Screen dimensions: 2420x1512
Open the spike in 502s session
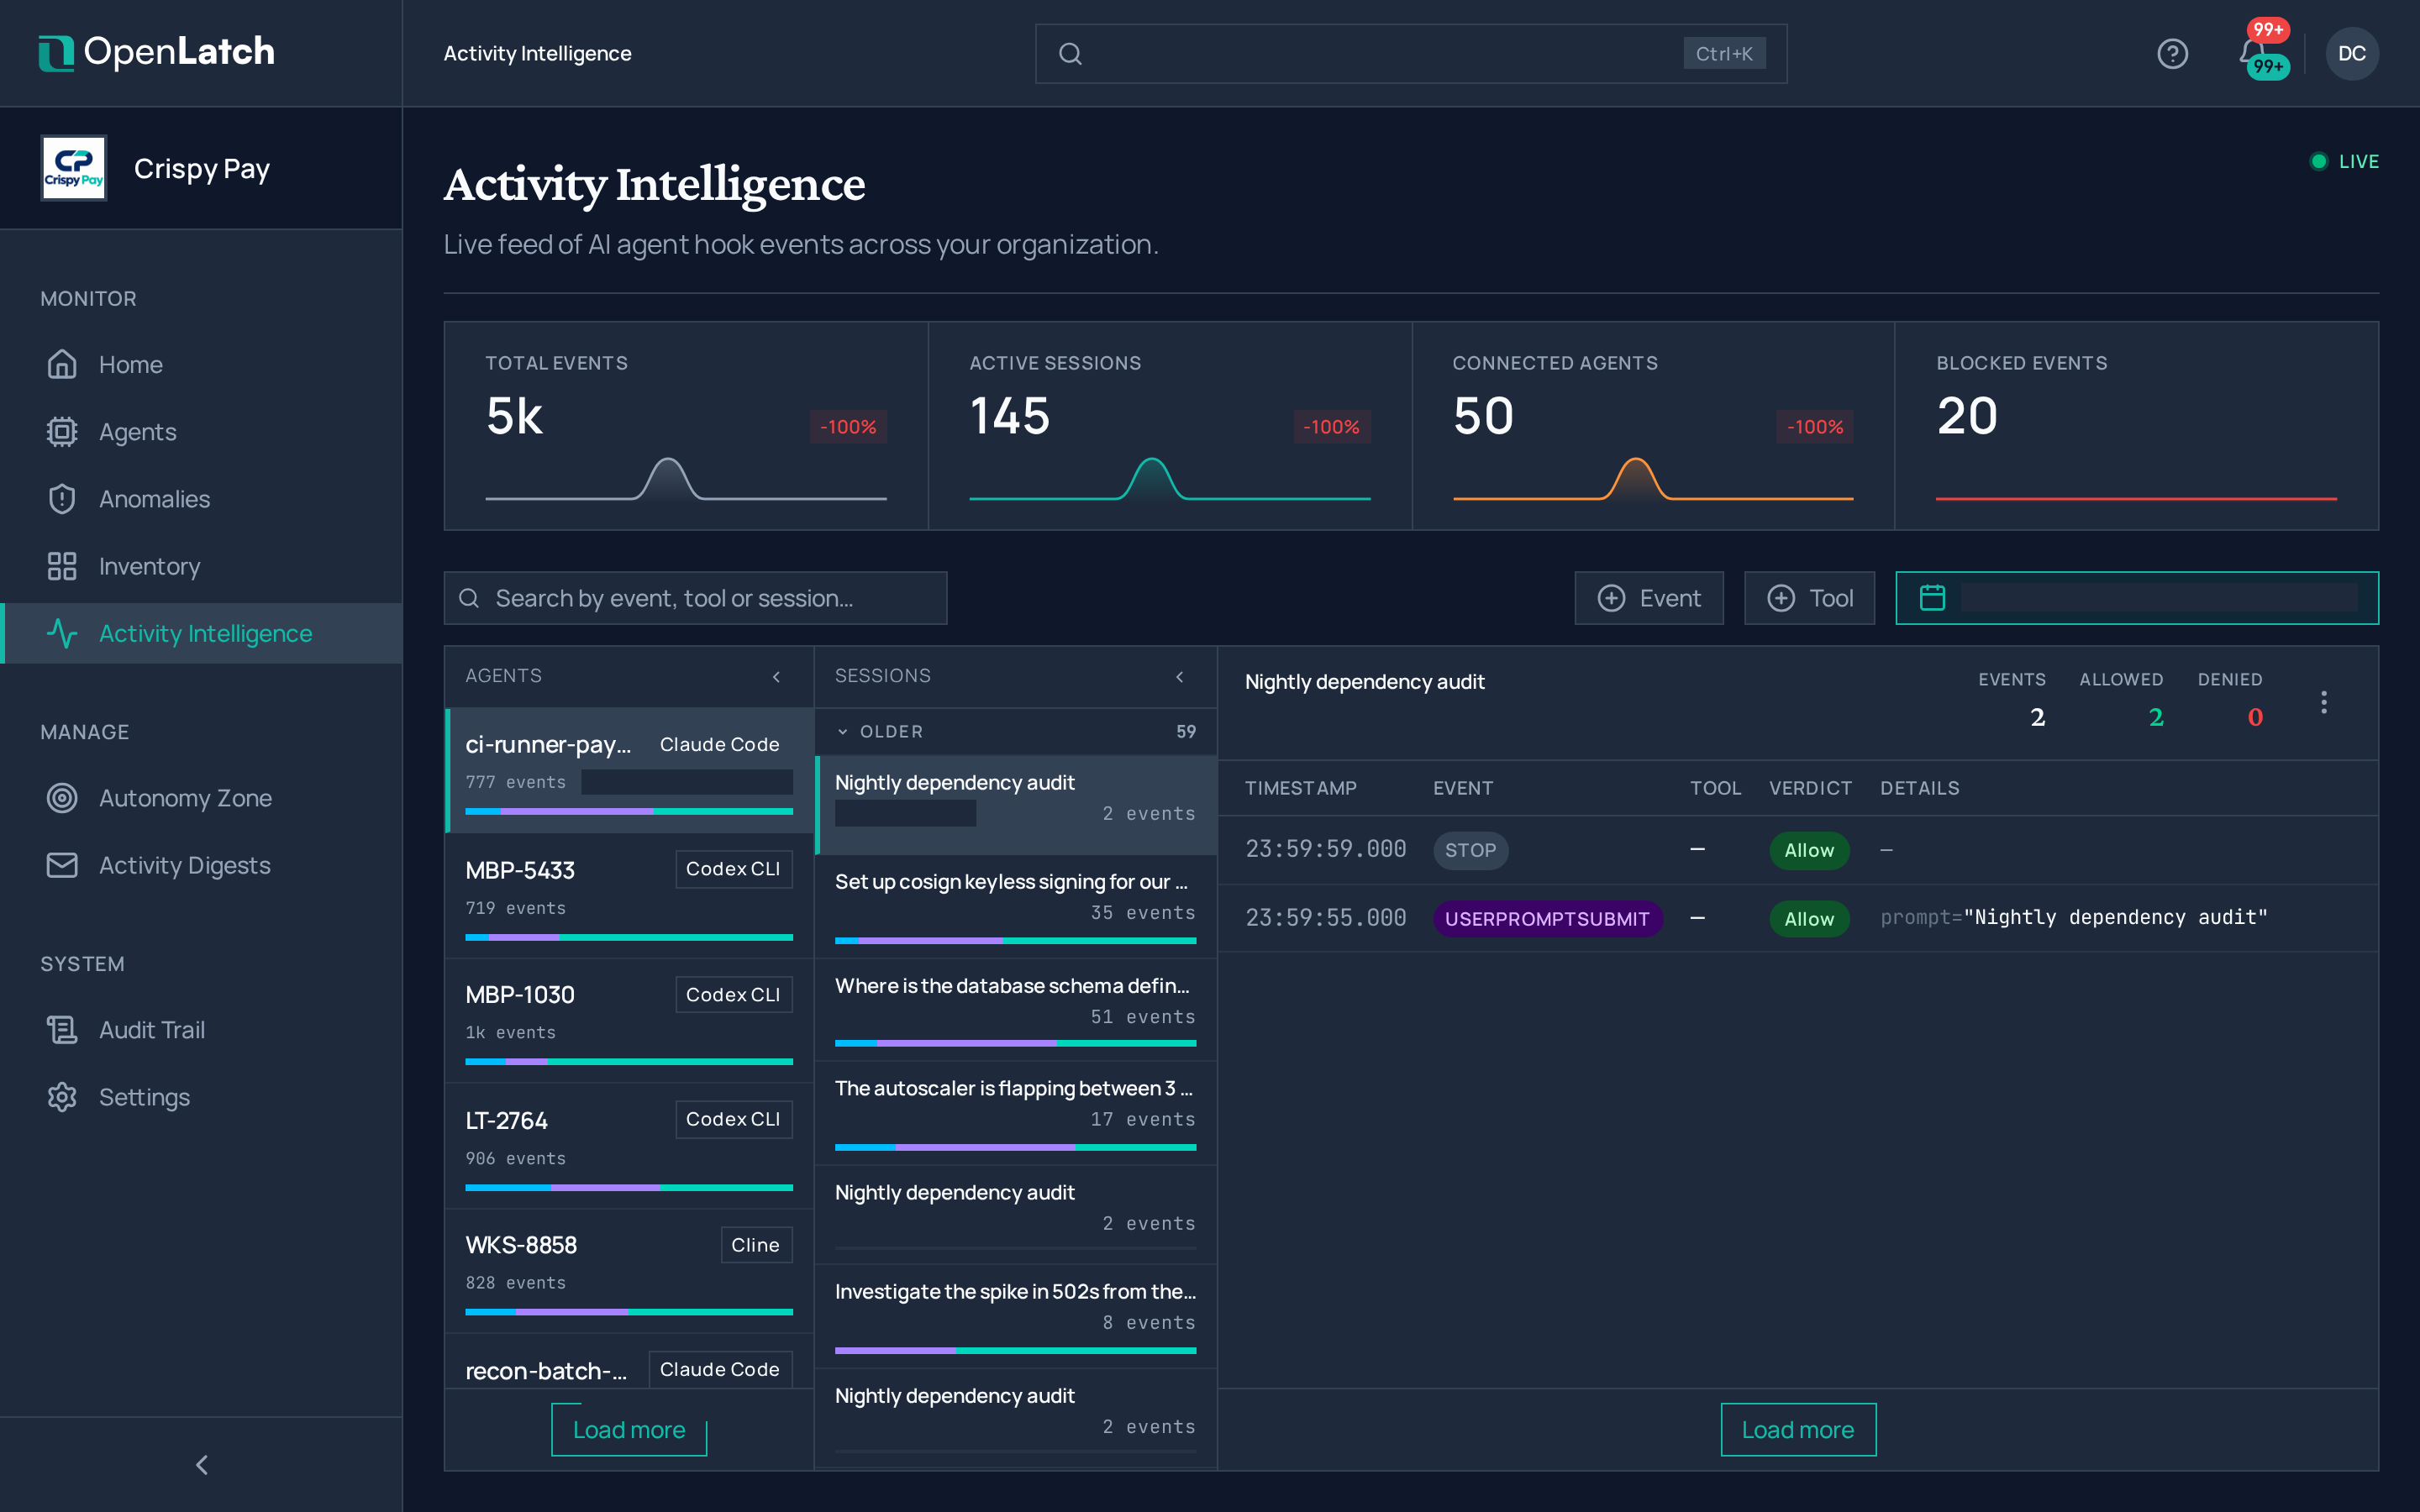pos(1016,1317)
